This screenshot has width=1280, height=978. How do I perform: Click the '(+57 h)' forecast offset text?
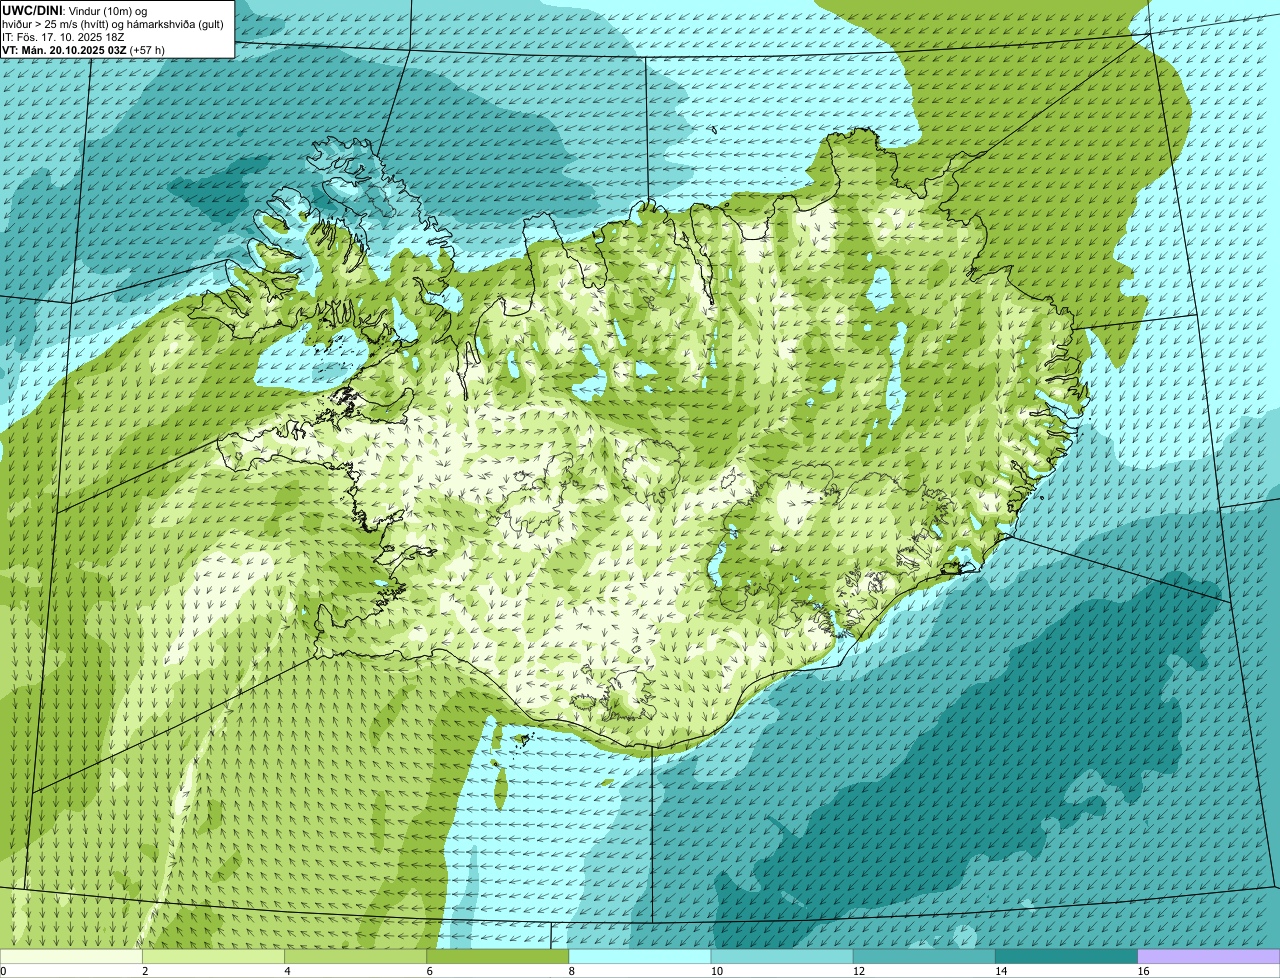(147, 49)
